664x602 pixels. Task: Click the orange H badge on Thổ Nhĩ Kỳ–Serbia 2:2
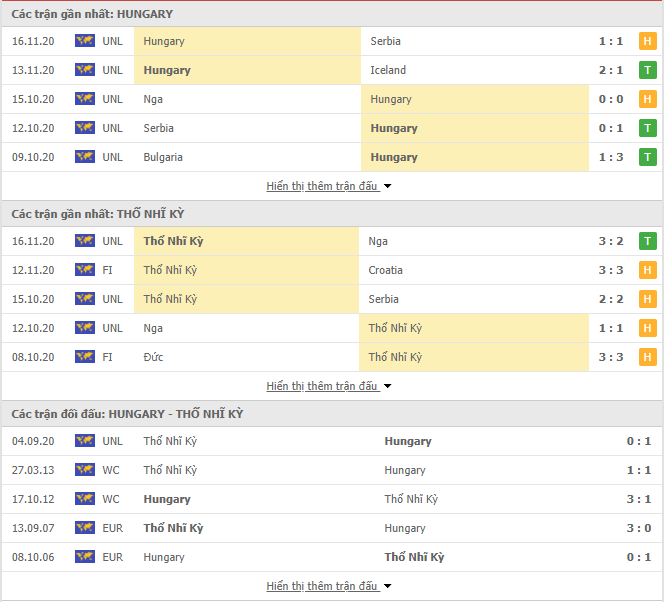click(x=647, y=299)
